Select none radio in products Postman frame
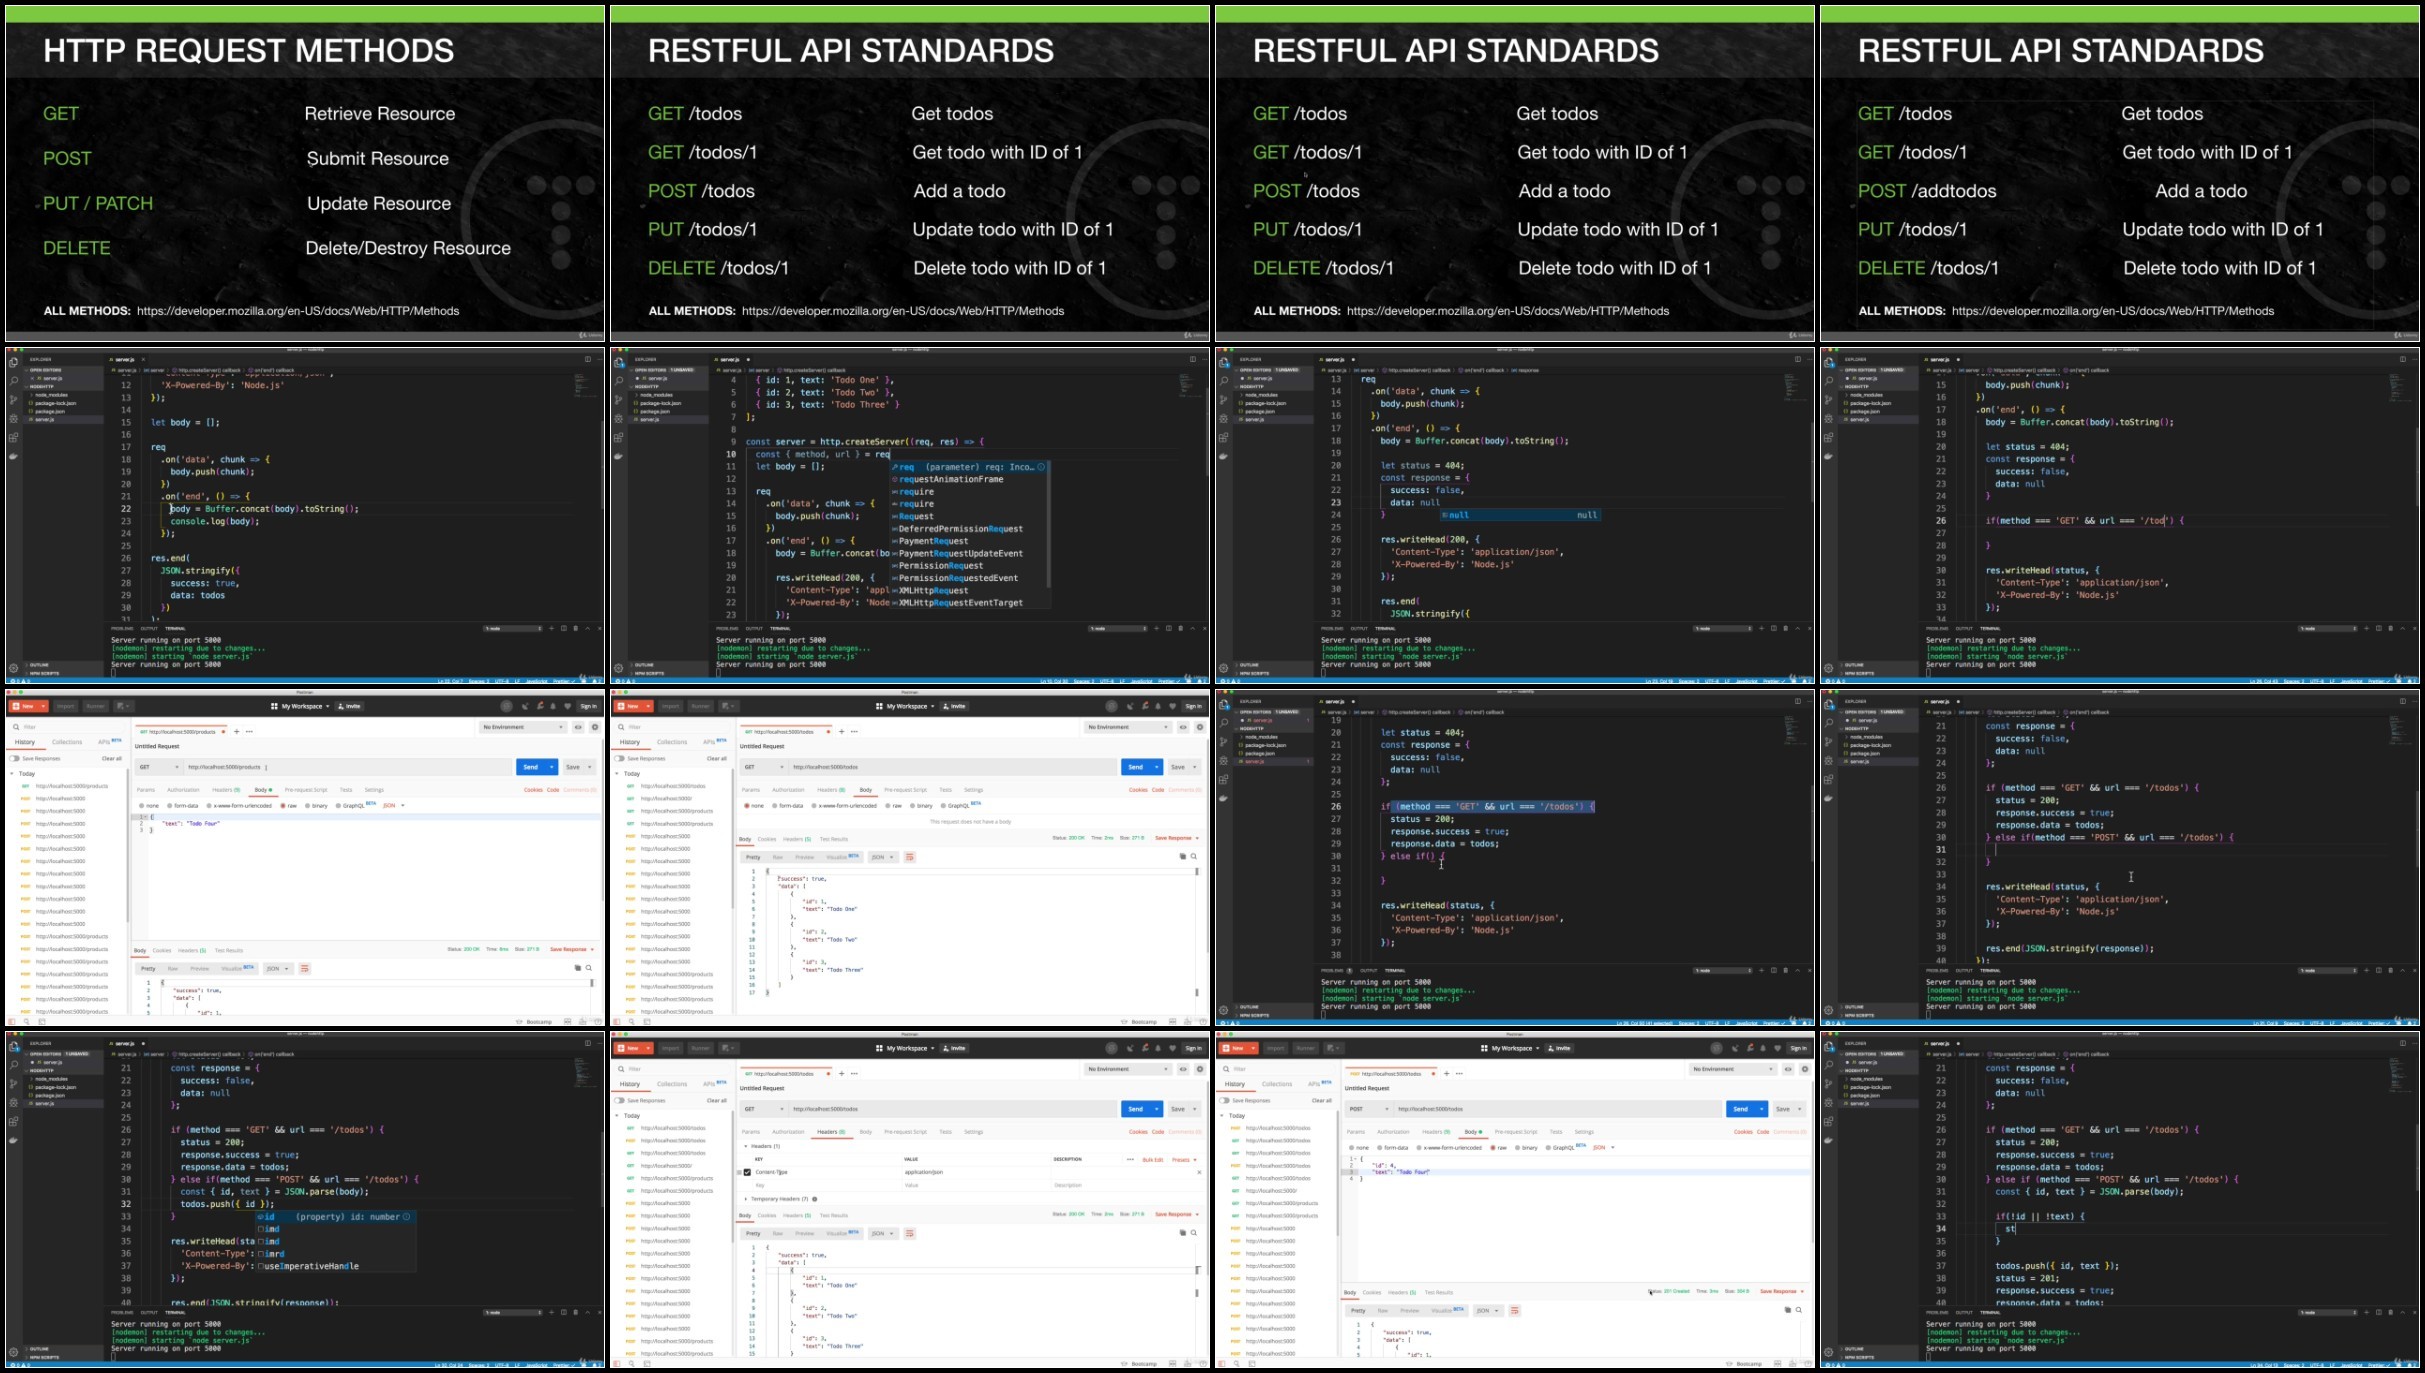The width and height of the screenshot is (2425, 1373). click(142, 806)
